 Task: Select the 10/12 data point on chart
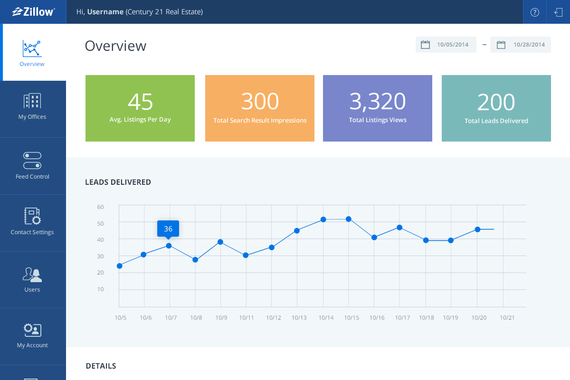(x=272, y=247)
